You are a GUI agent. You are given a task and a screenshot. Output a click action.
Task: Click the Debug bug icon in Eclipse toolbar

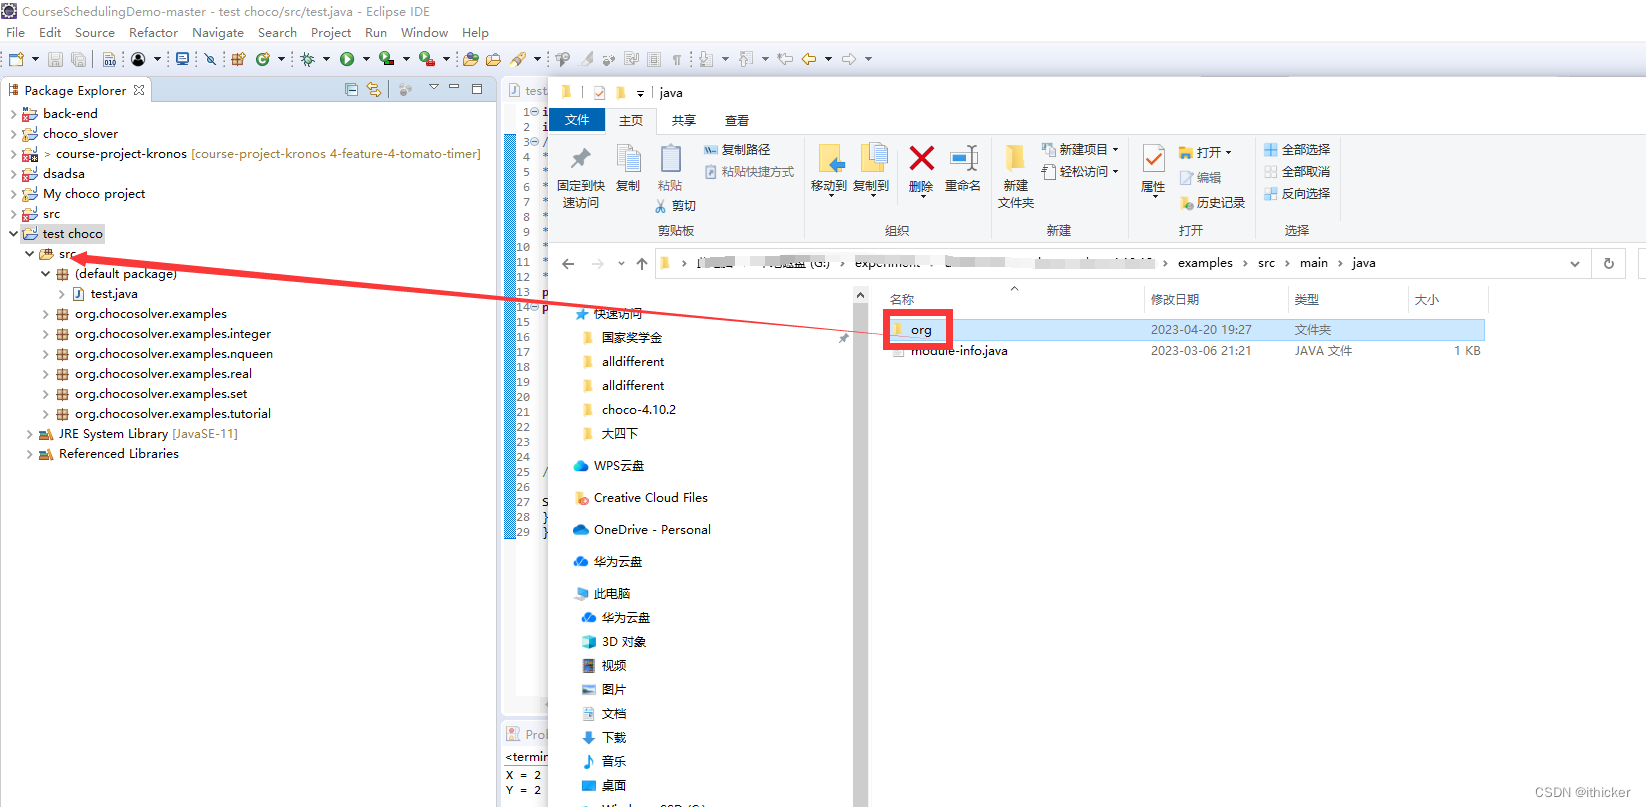point(308,59)
